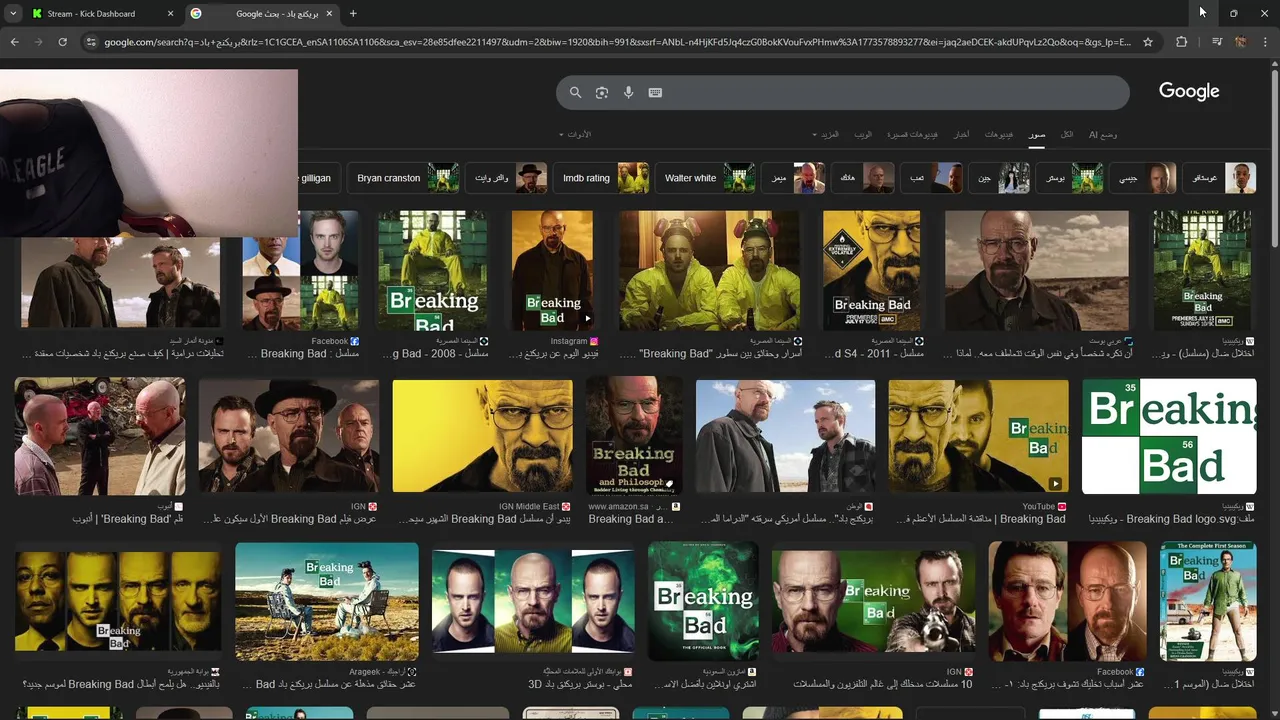Click the browser address bar URL
The image size is (1280, 720).
(x=618, y=42)
